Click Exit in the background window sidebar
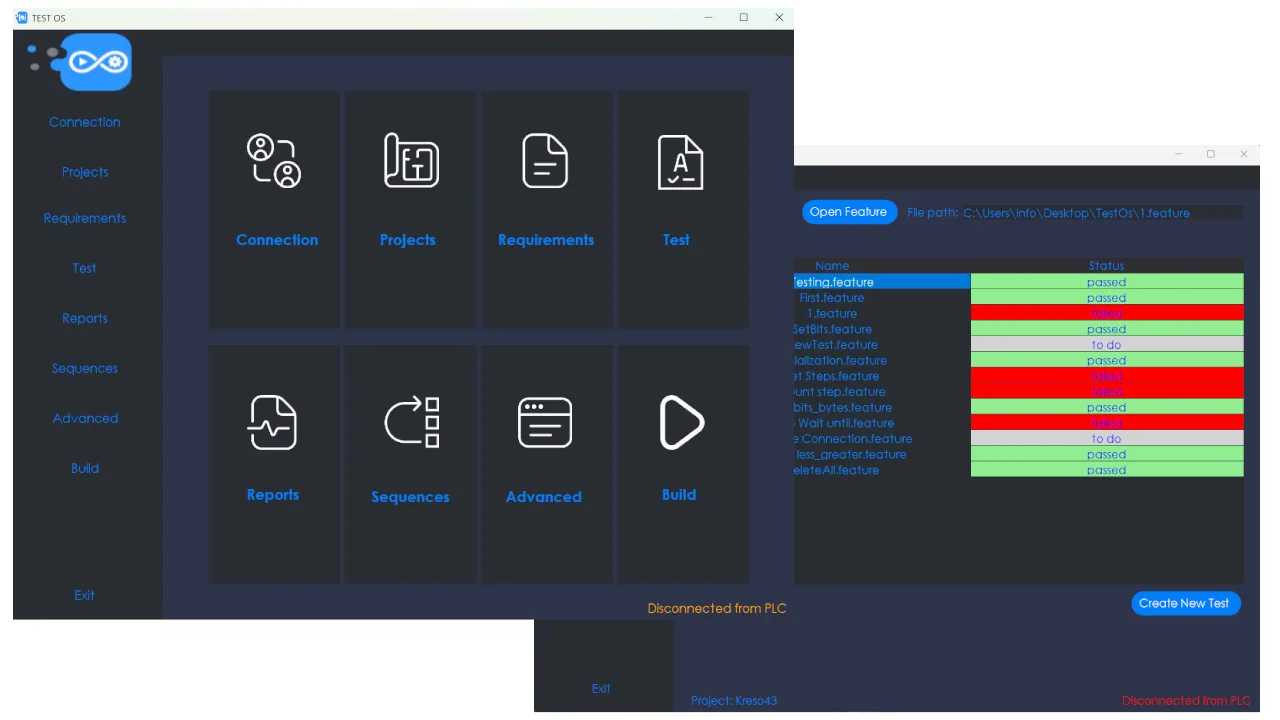 [601, 688]
